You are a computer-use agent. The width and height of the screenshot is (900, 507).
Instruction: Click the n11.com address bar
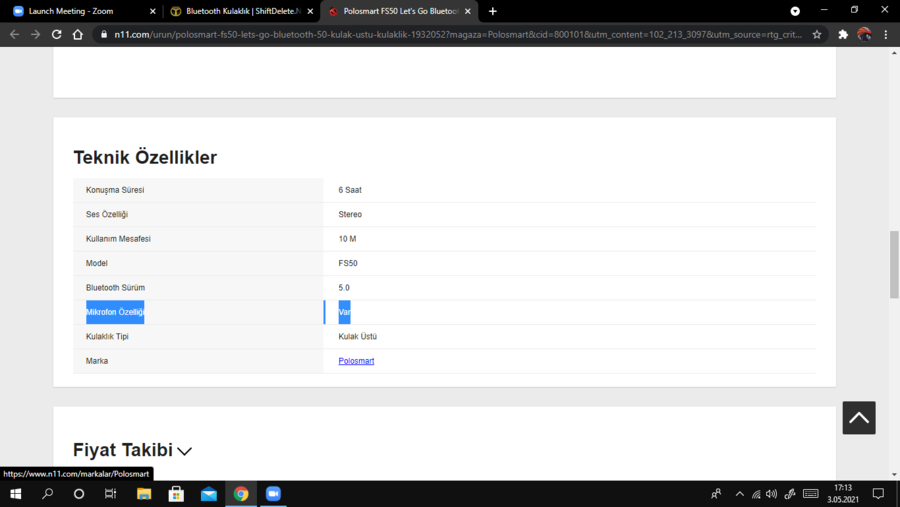[x=457, y=34]
